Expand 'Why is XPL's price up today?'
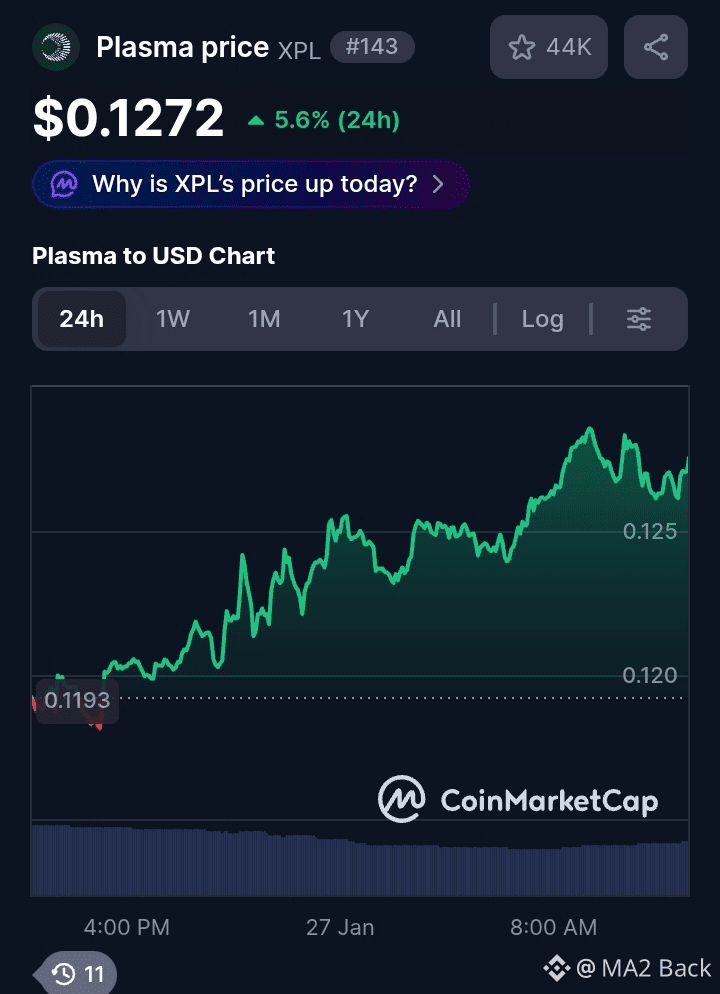720x994 pixels. click(x=252, y=184)
